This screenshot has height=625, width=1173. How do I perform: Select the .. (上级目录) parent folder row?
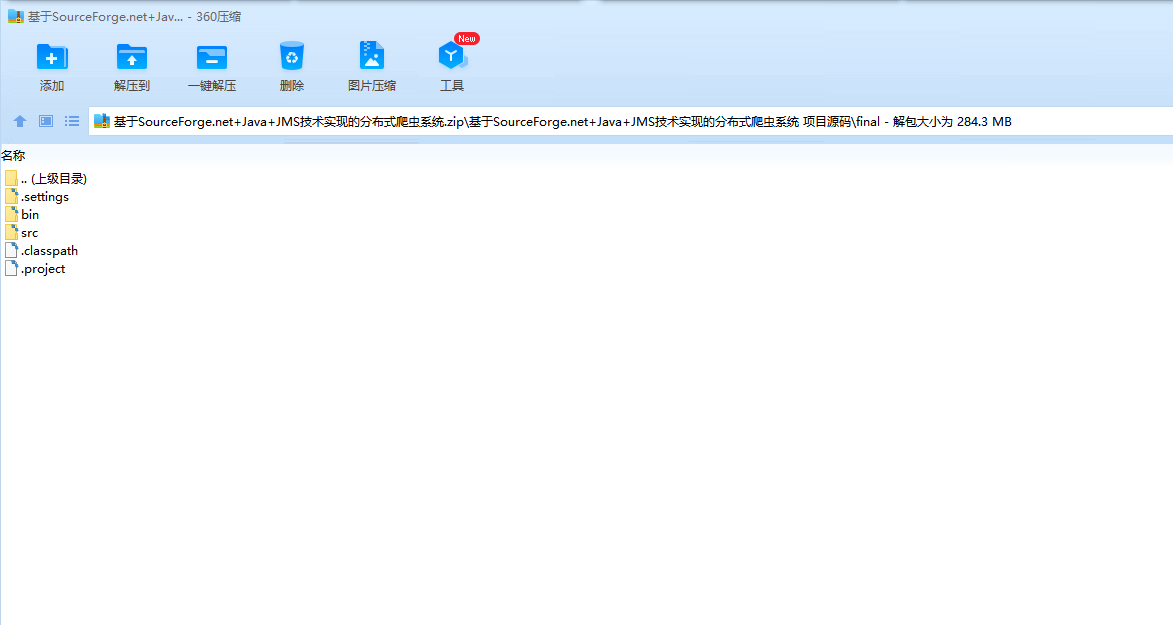tap(46, 178)
